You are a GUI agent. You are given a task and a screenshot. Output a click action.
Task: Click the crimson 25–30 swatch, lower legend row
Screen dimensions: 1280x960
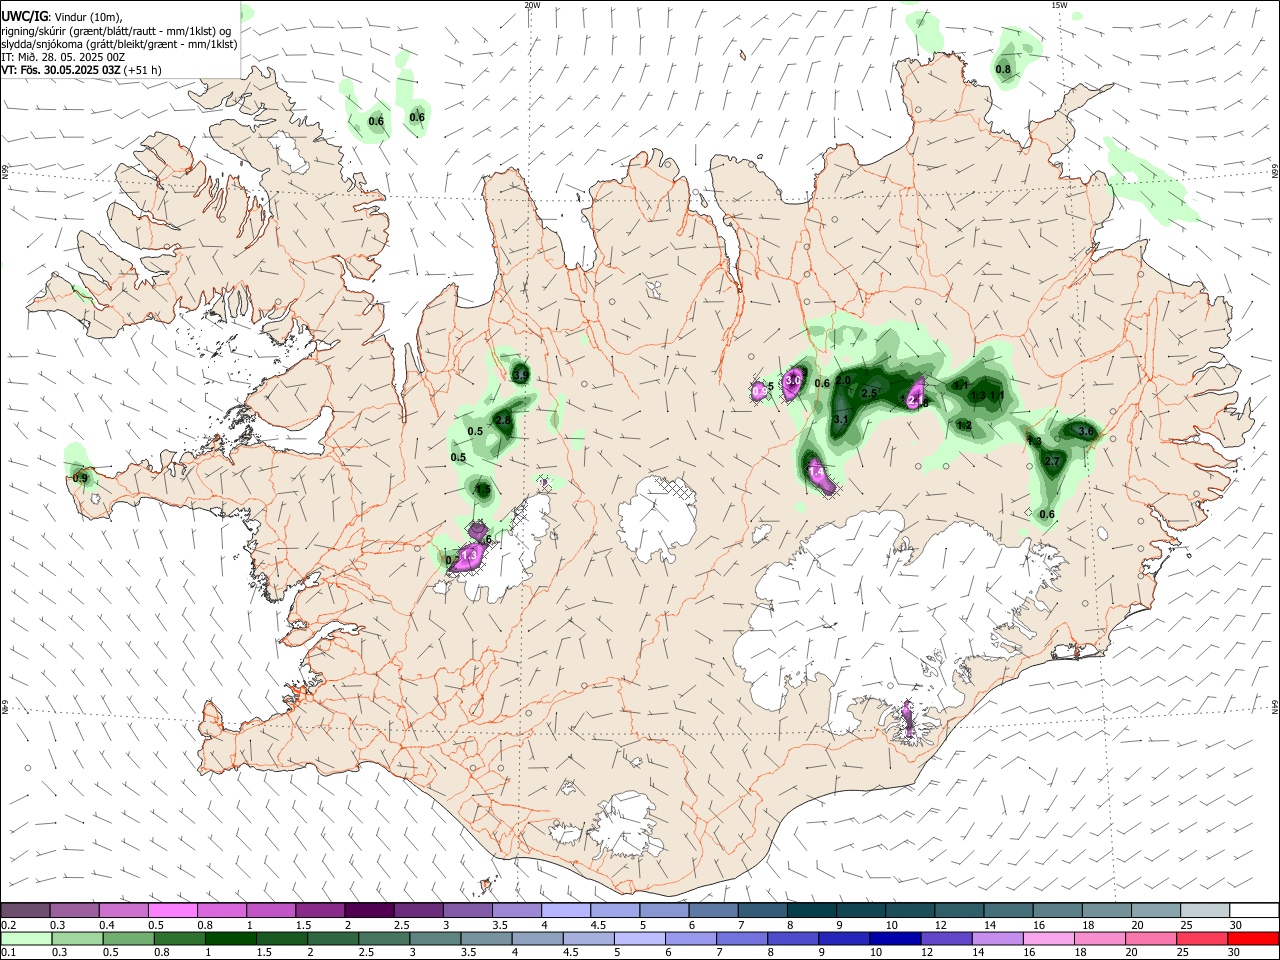pyautogui.click(x=1202, y=939)
